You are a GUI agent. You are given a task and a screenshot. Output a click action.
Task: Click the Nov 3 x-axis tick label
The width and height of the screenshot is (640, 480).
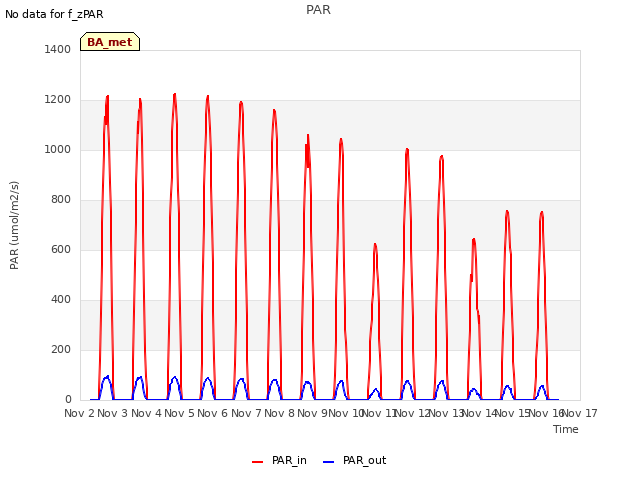(113, 413)
